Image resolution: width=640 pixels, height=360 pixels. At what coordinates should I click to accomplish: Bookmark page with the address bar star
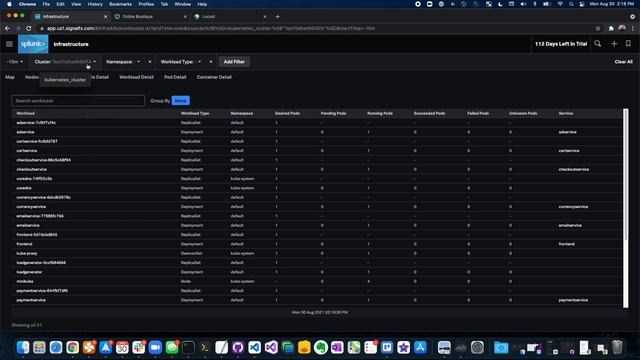598,28
